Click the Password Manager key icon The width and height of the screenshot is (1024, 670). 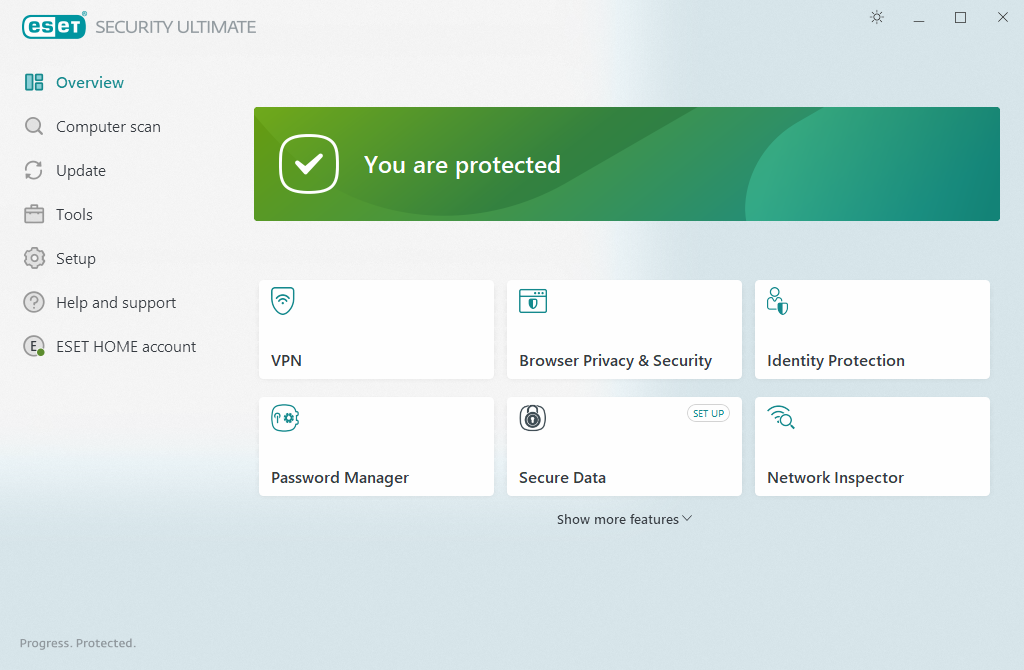click(x=285, y=418)
